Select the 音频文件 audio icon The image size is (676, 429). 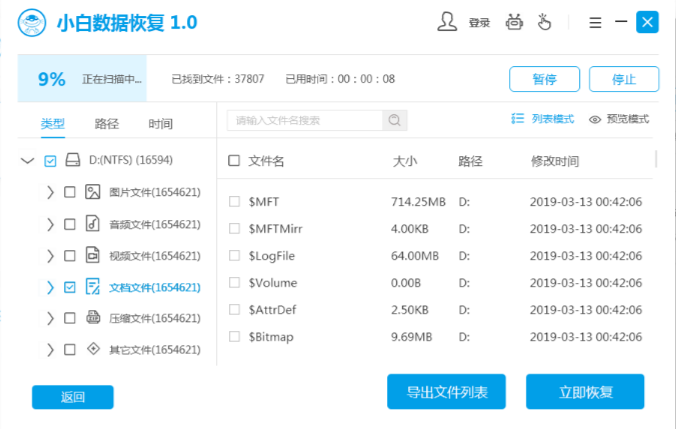click(x=93, y=223)
